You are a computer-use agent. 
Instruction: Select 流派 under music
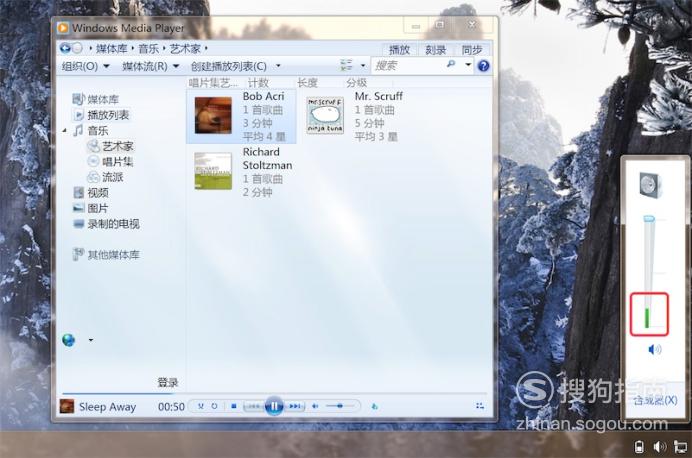[105, 177]
